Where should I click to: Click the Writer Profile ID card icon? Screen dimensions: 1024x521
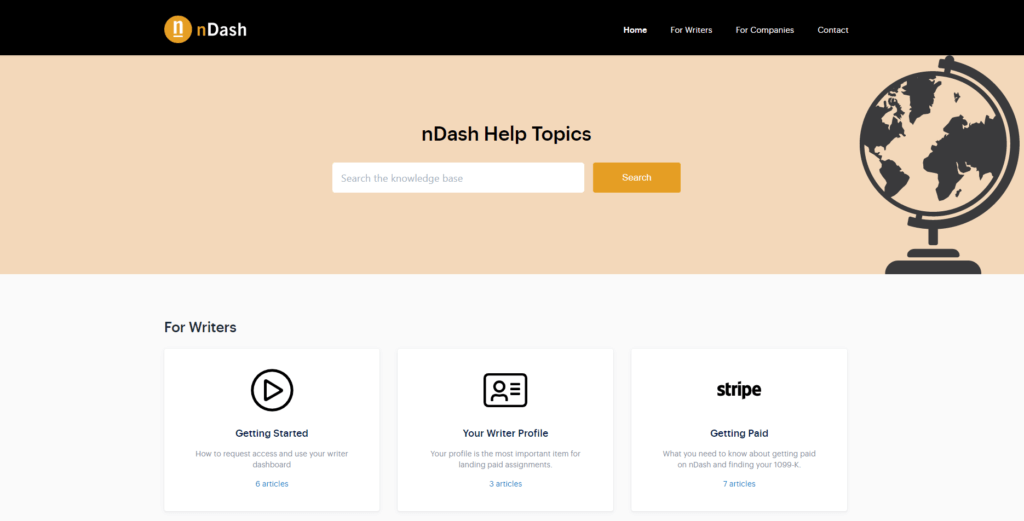(505, 390)
